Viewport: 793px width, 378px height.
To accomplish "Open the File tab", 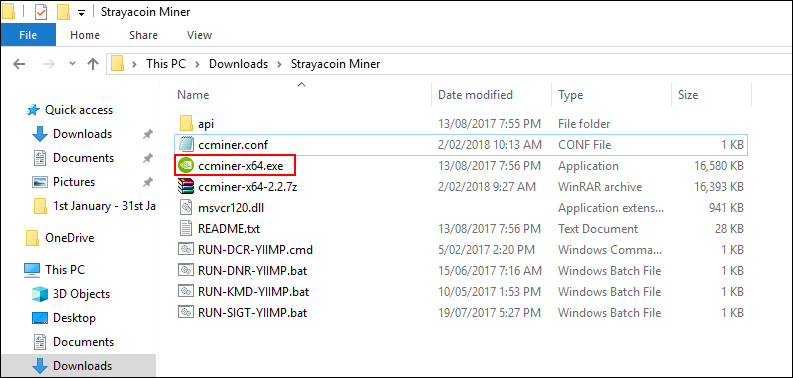I will [28, 35].
